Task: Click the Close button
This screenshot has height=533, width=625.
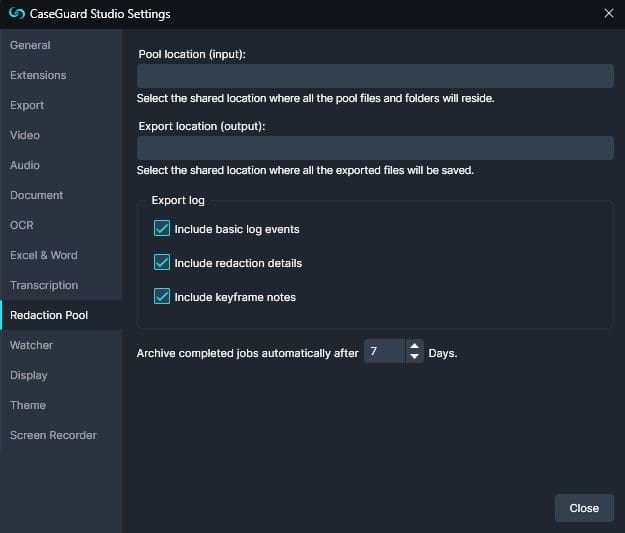Action: 584,508
